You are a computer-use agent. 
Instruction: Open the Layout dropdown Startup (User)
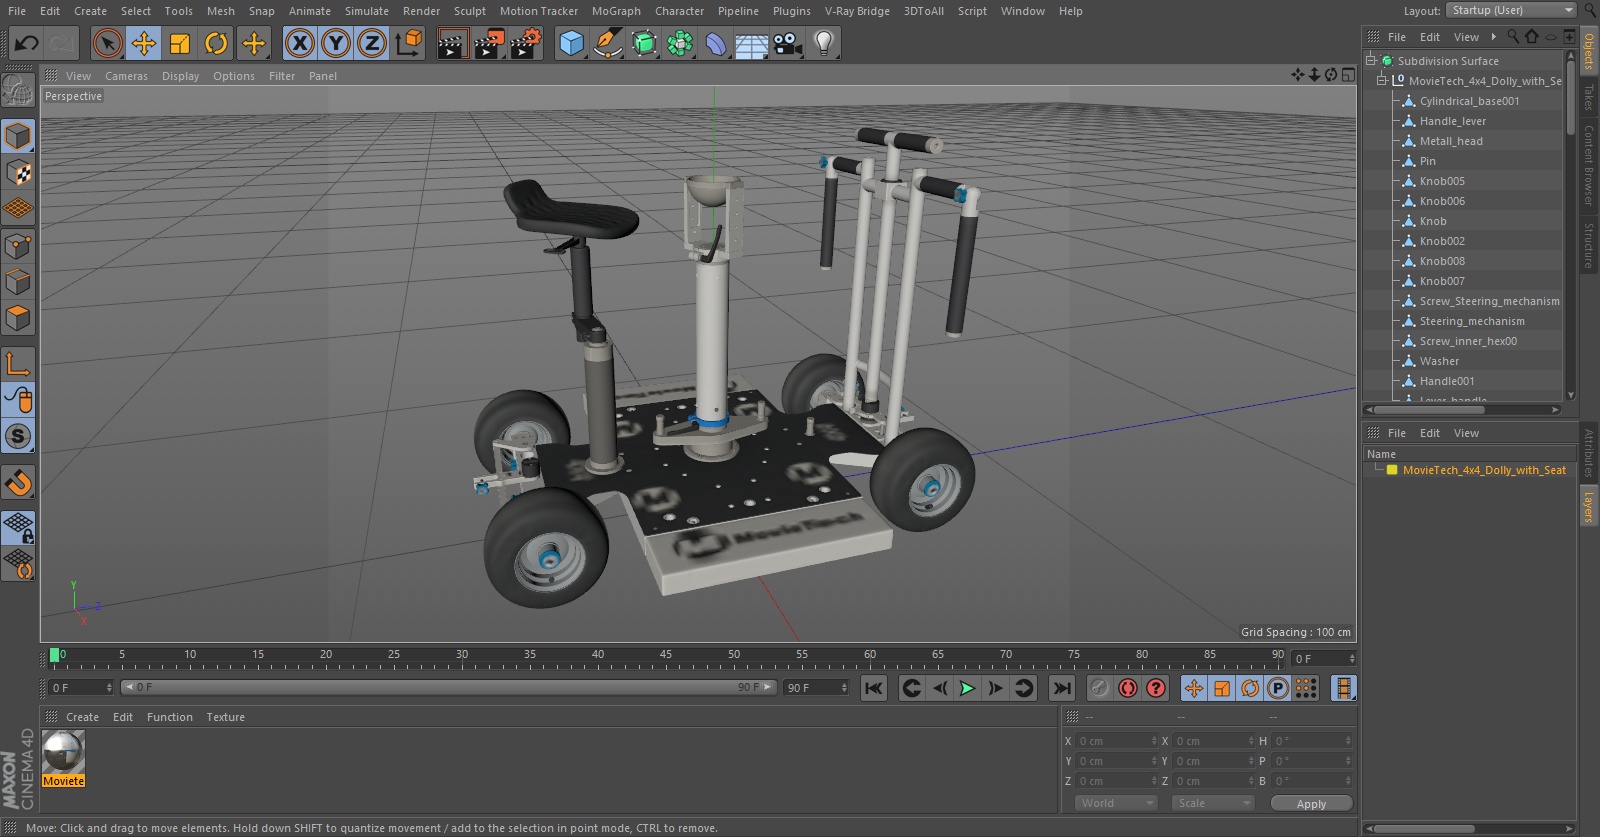[x=1511, y=10]
